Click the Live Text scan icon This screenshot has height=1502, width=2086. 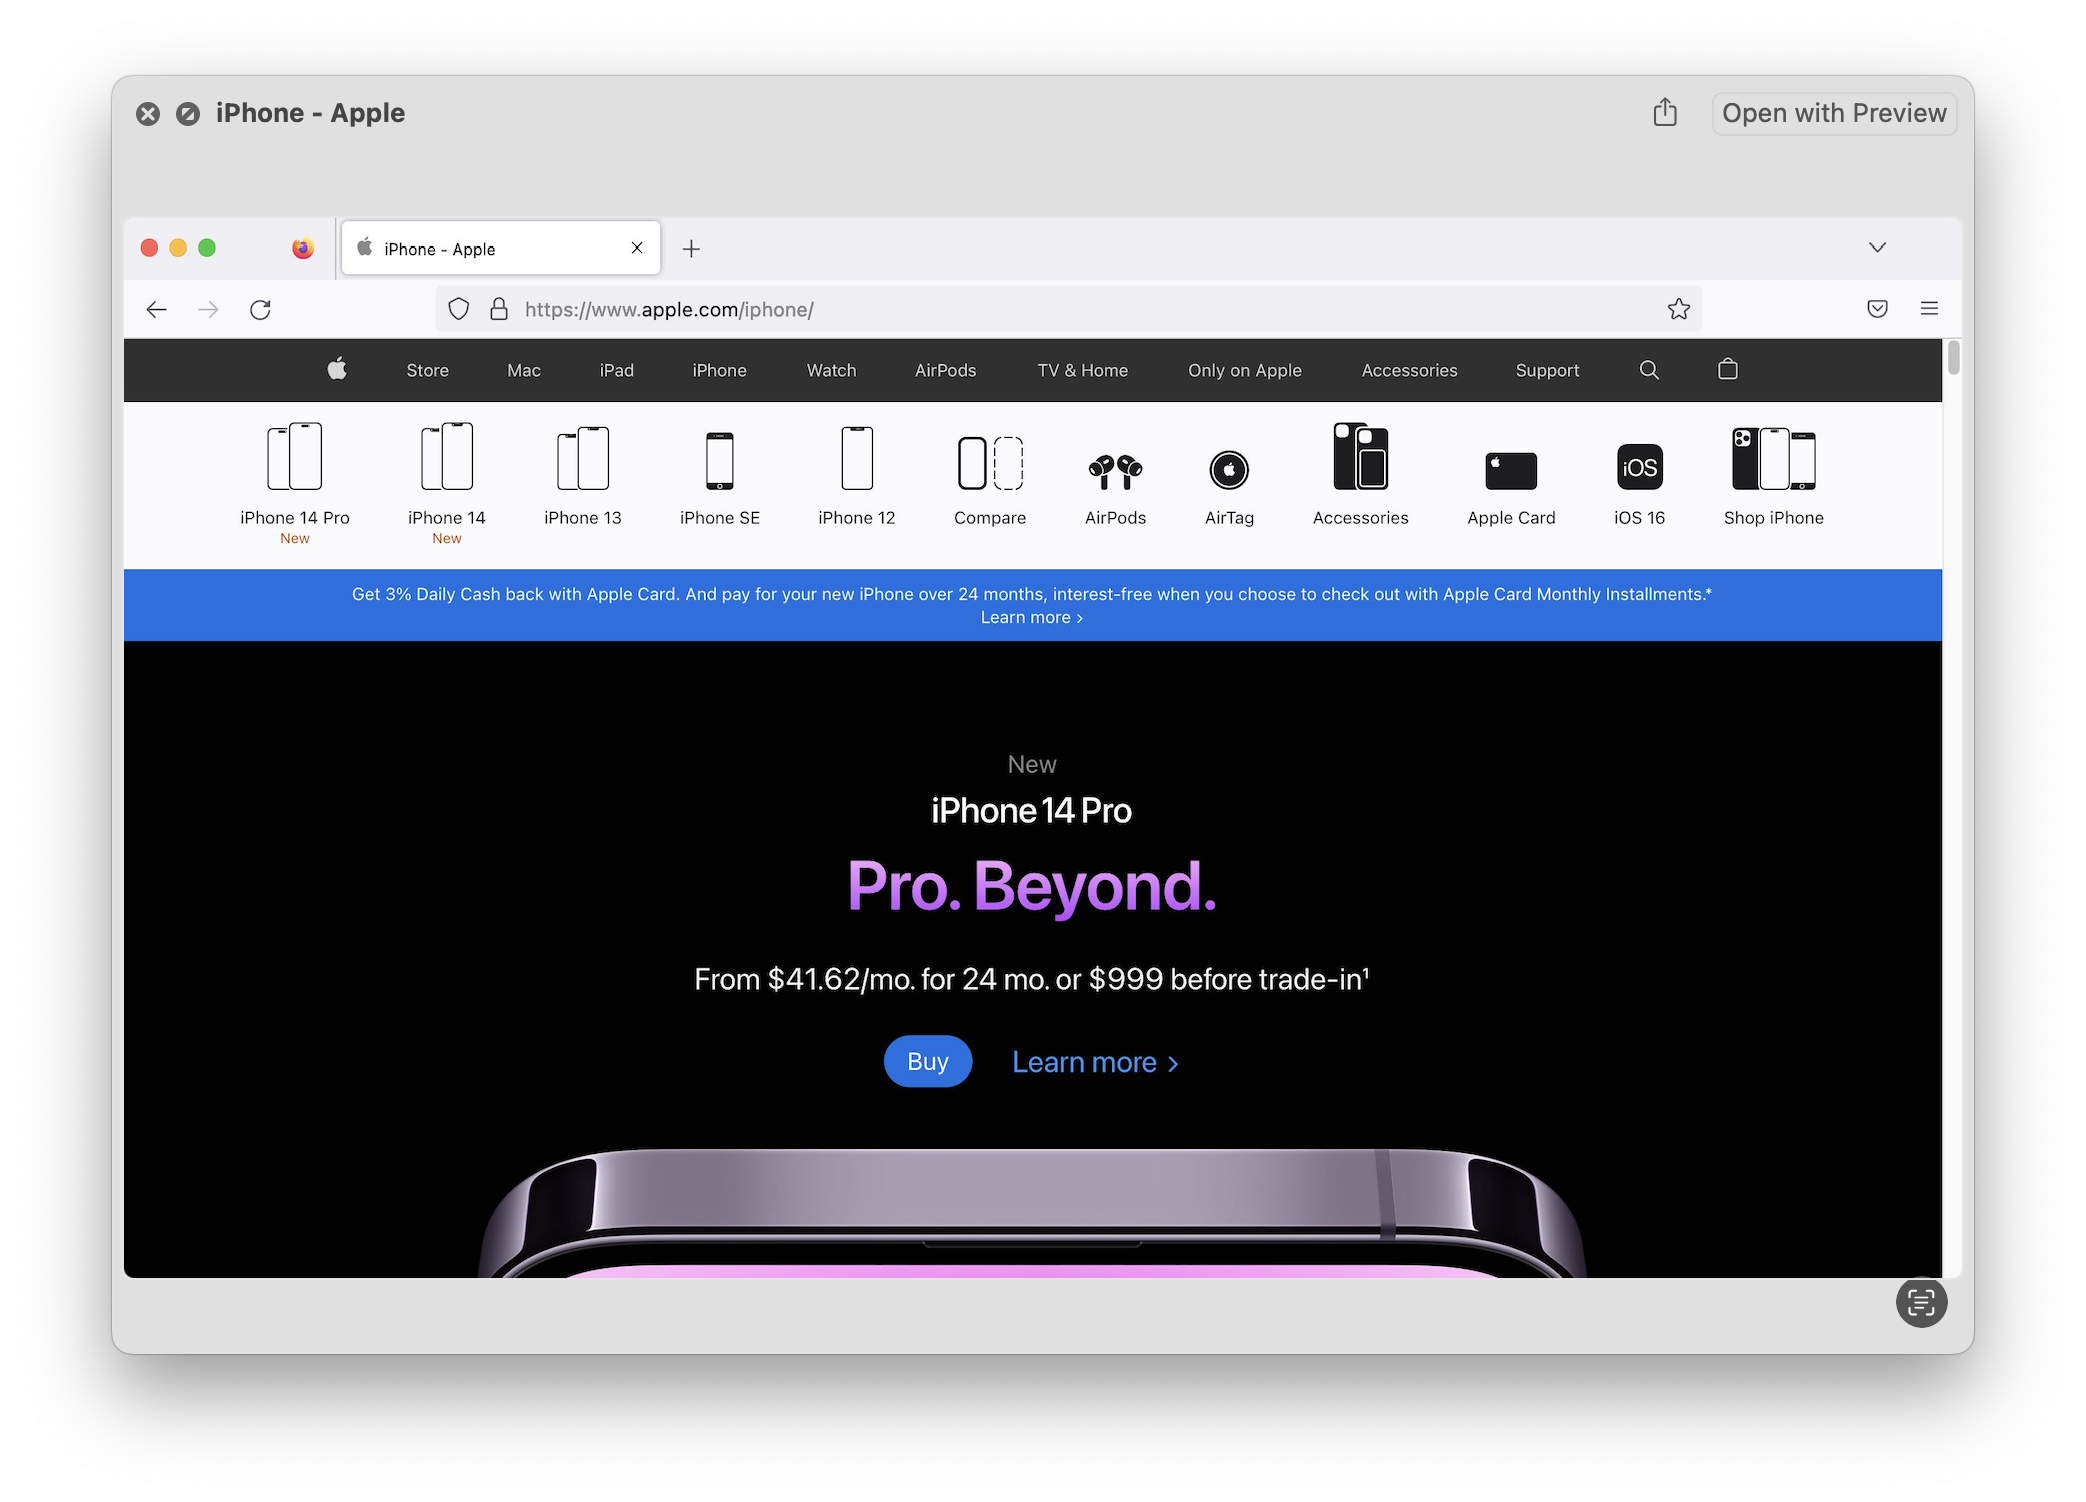pos(1921,1302)
